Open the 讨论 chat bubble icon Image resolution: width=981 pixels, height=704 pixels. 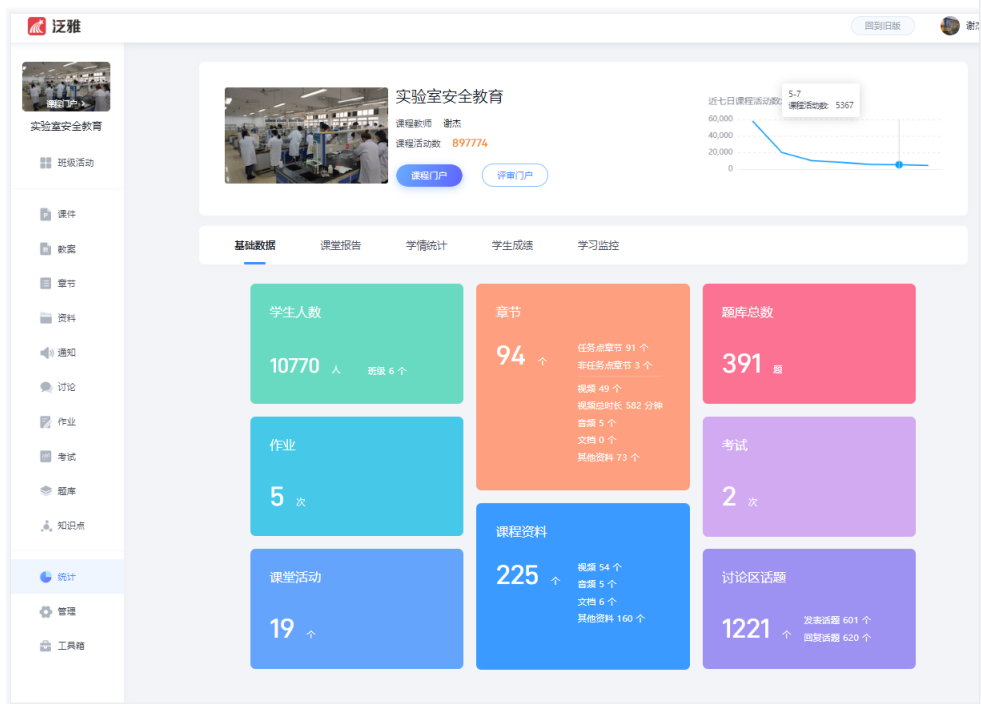pos(45,387)
